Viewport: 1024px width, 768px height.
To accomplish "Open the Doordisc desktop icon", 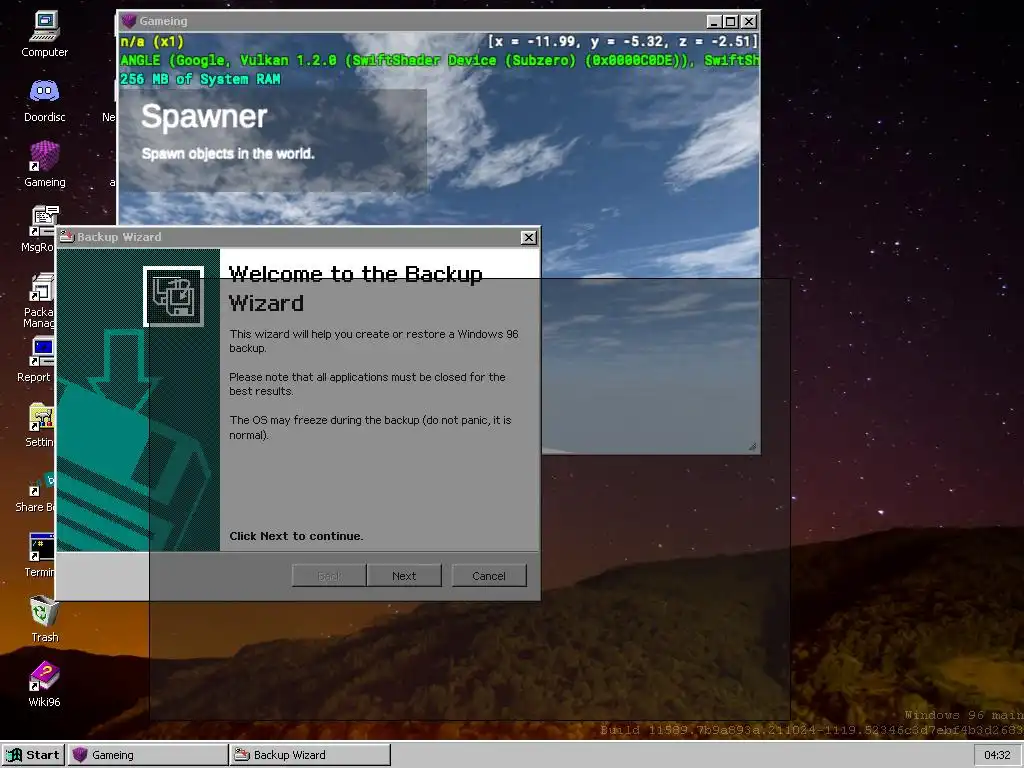I will (44, 99).
